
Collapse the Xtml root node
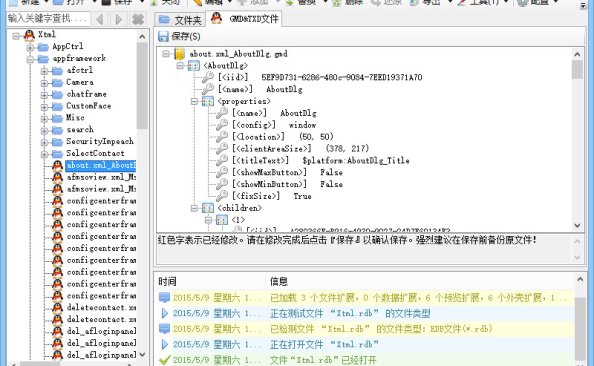[x=16, y=36]
